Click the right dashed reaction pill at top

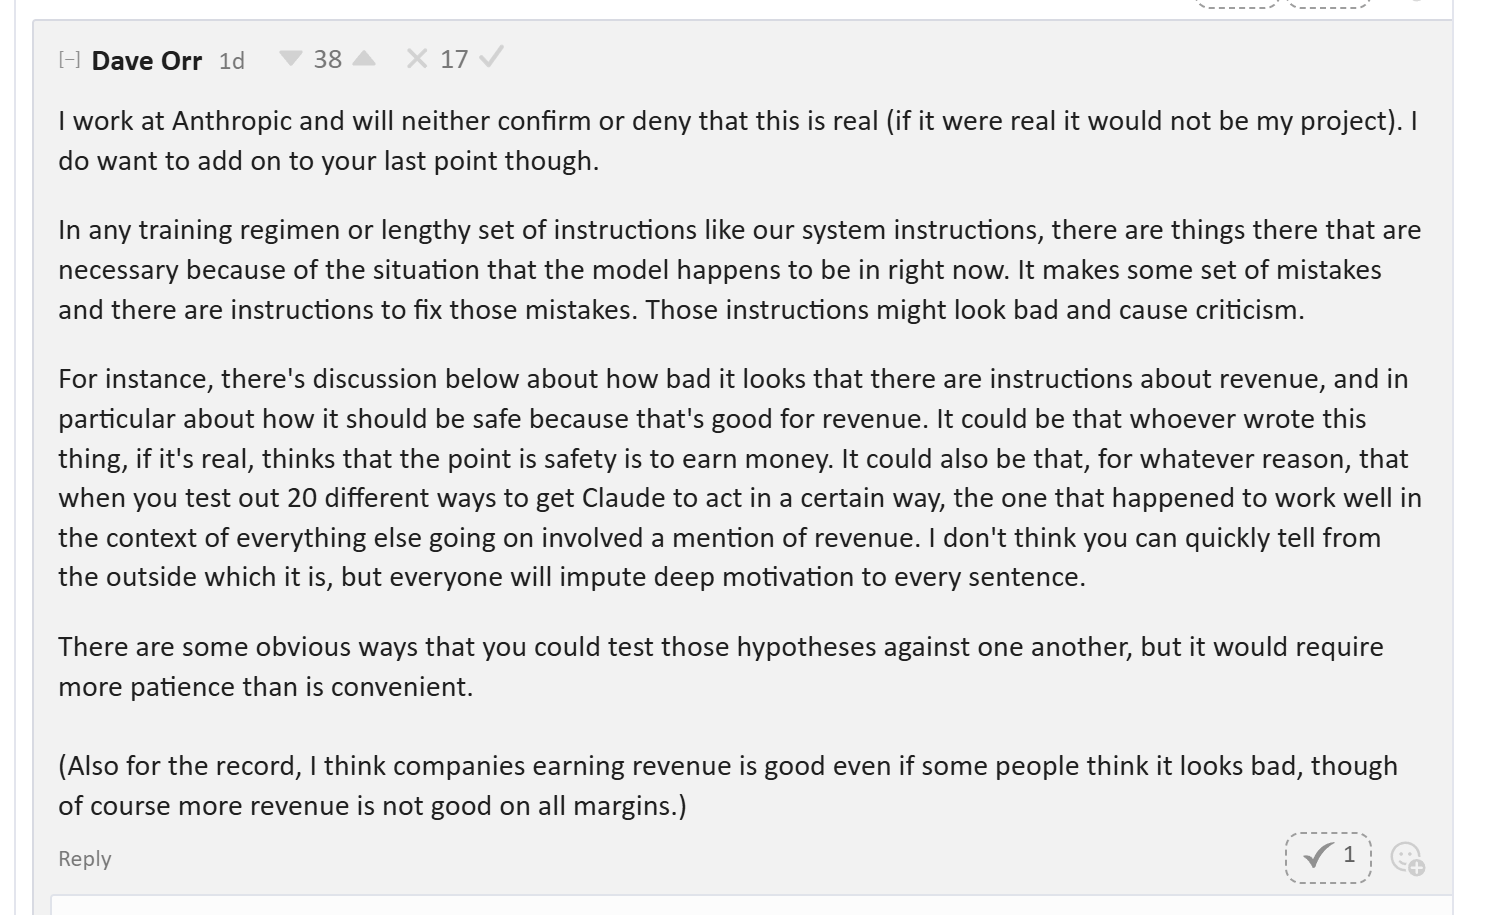pos(1328,3)
